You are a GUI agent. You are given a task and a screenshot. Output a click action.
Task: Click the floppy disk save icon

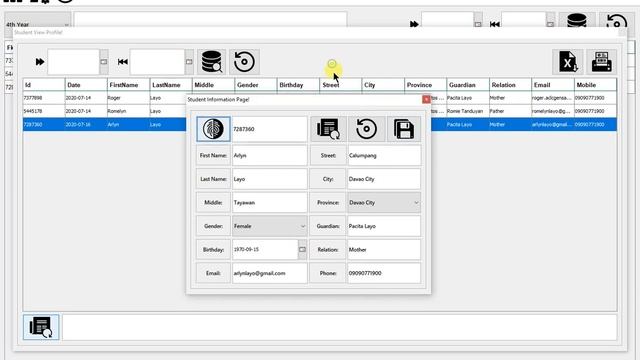click(404, 129)
